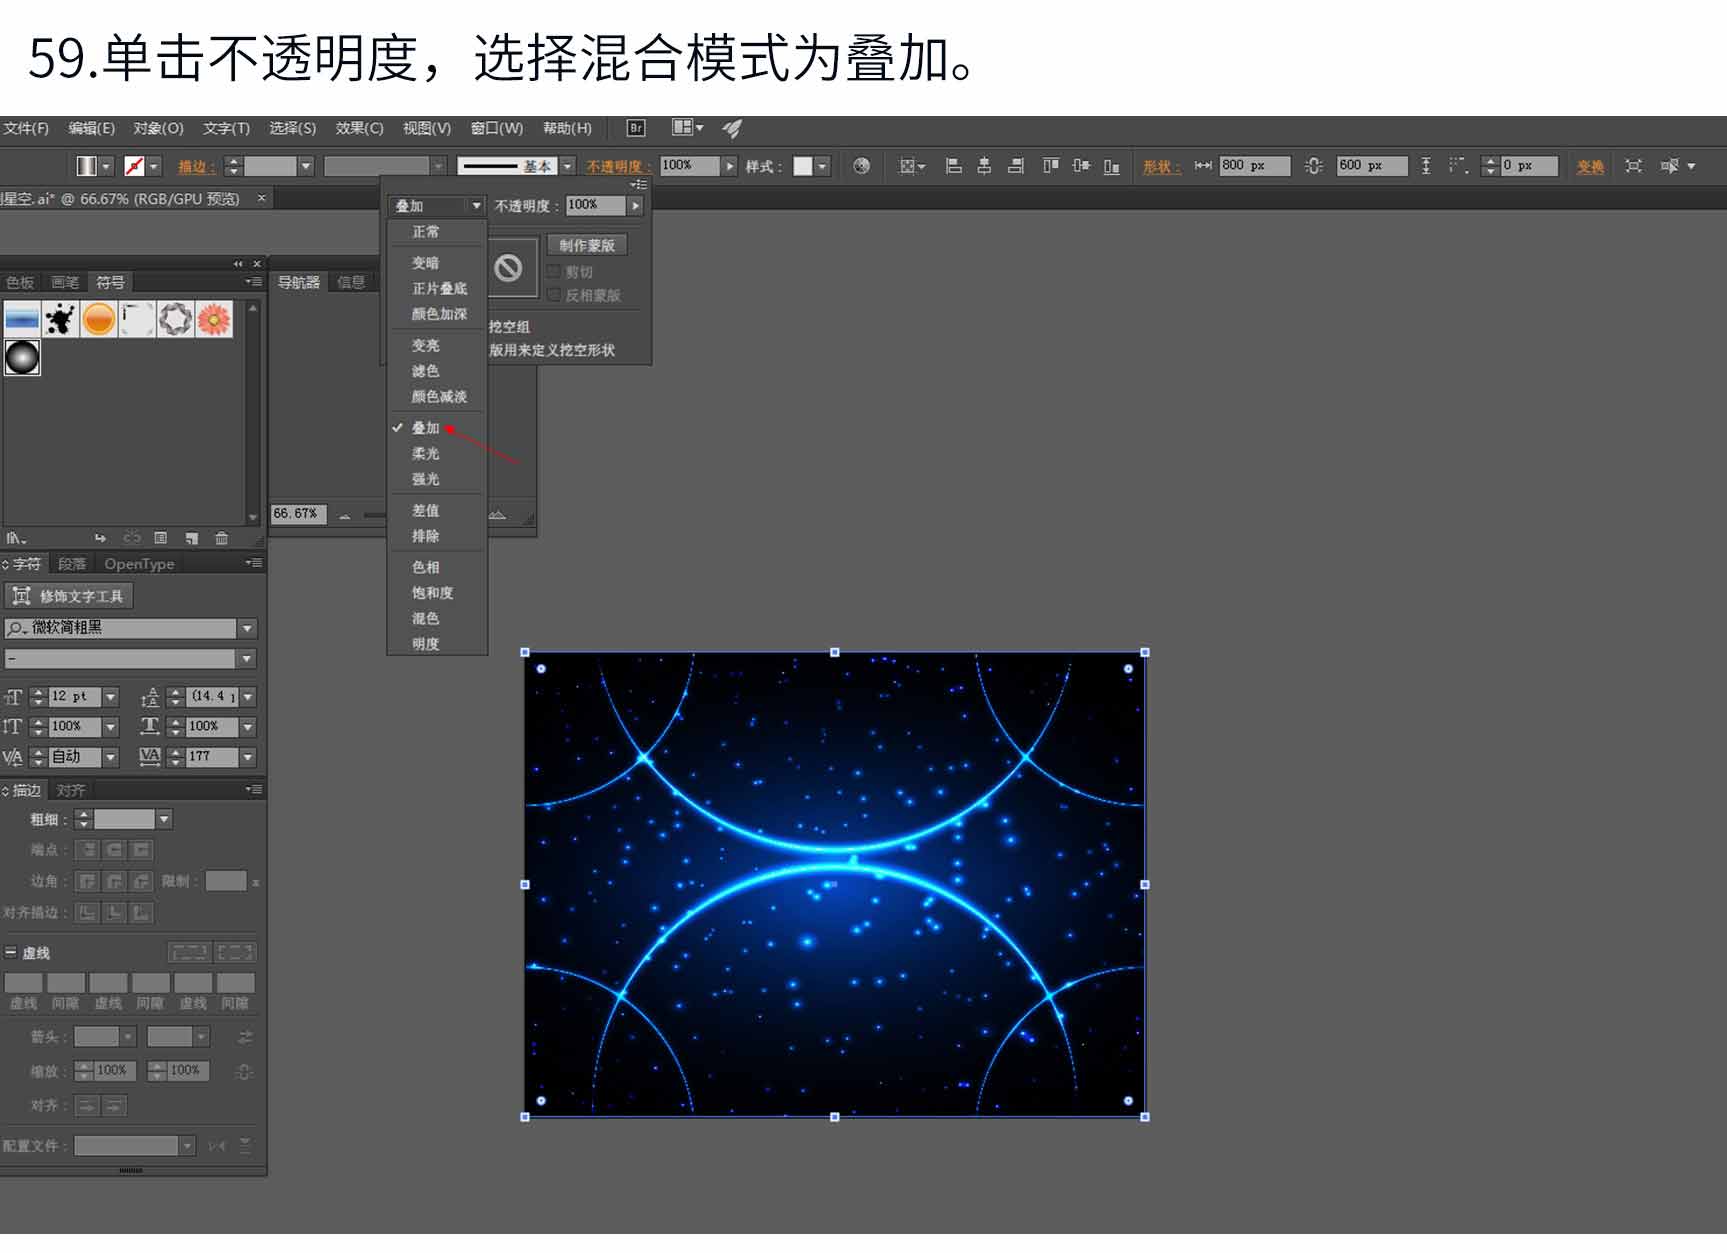
Task: Click the recolor artwork wheel icon
Action: [x=861, y=166]
